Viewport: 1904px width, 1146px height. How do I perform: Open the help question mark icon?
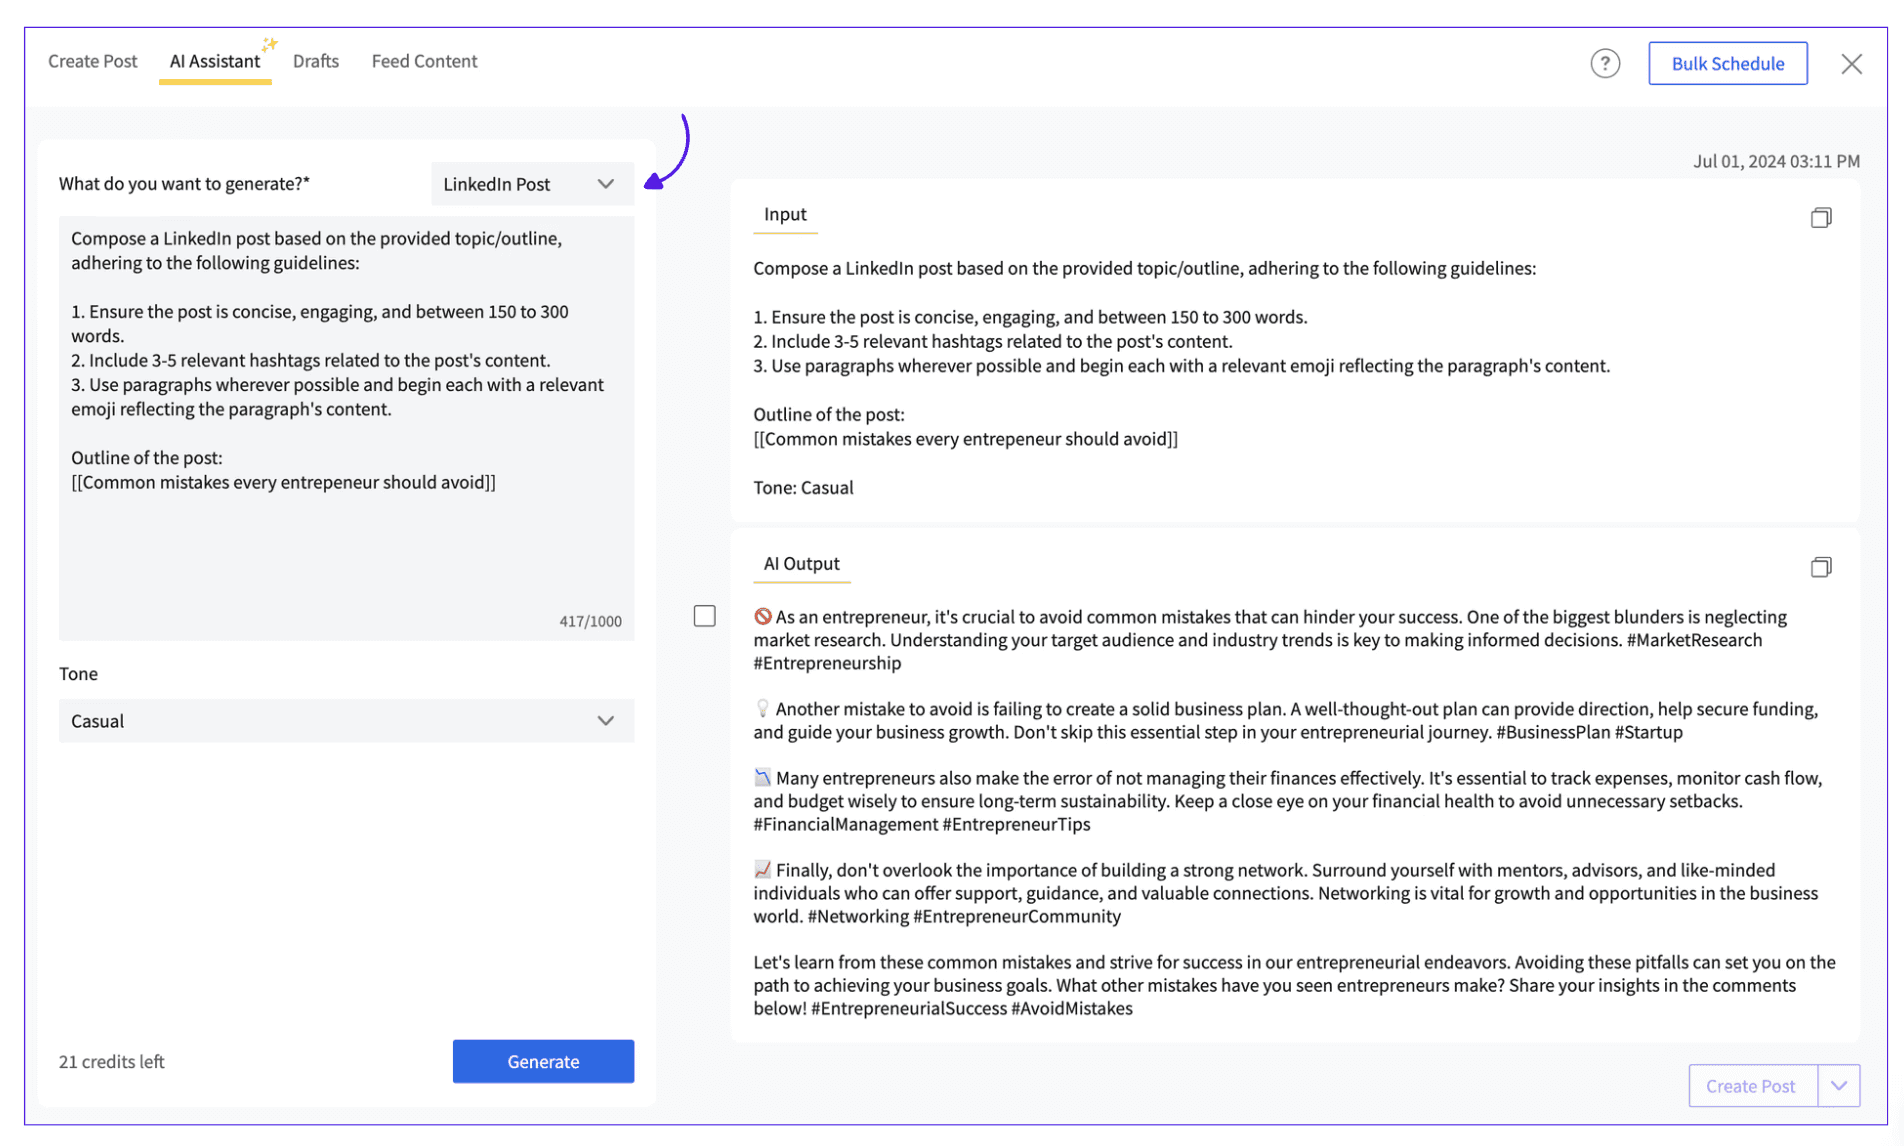pyautogui.click(x=1605, y=63)
